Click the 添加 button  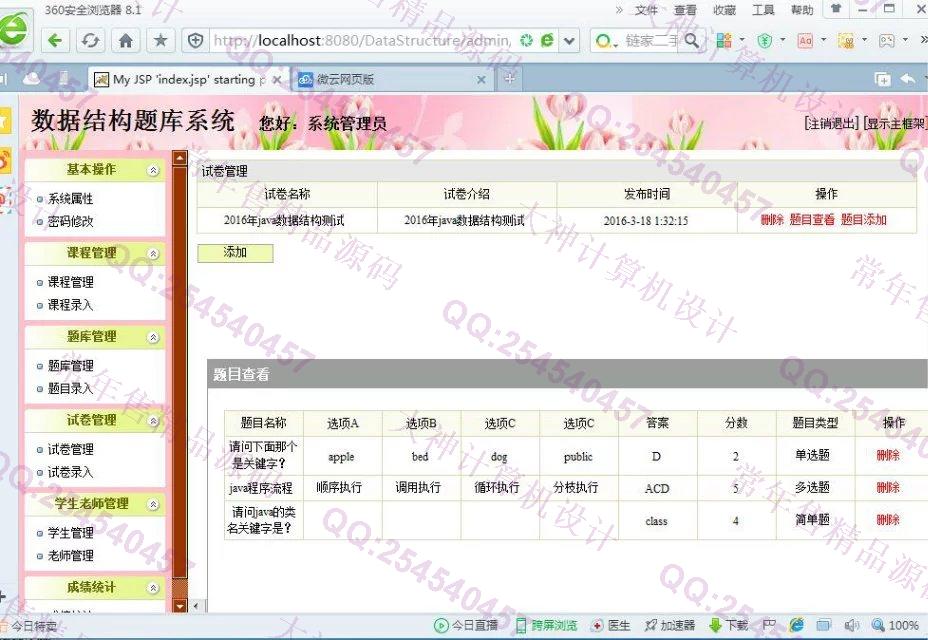click(x=235, y=253)
